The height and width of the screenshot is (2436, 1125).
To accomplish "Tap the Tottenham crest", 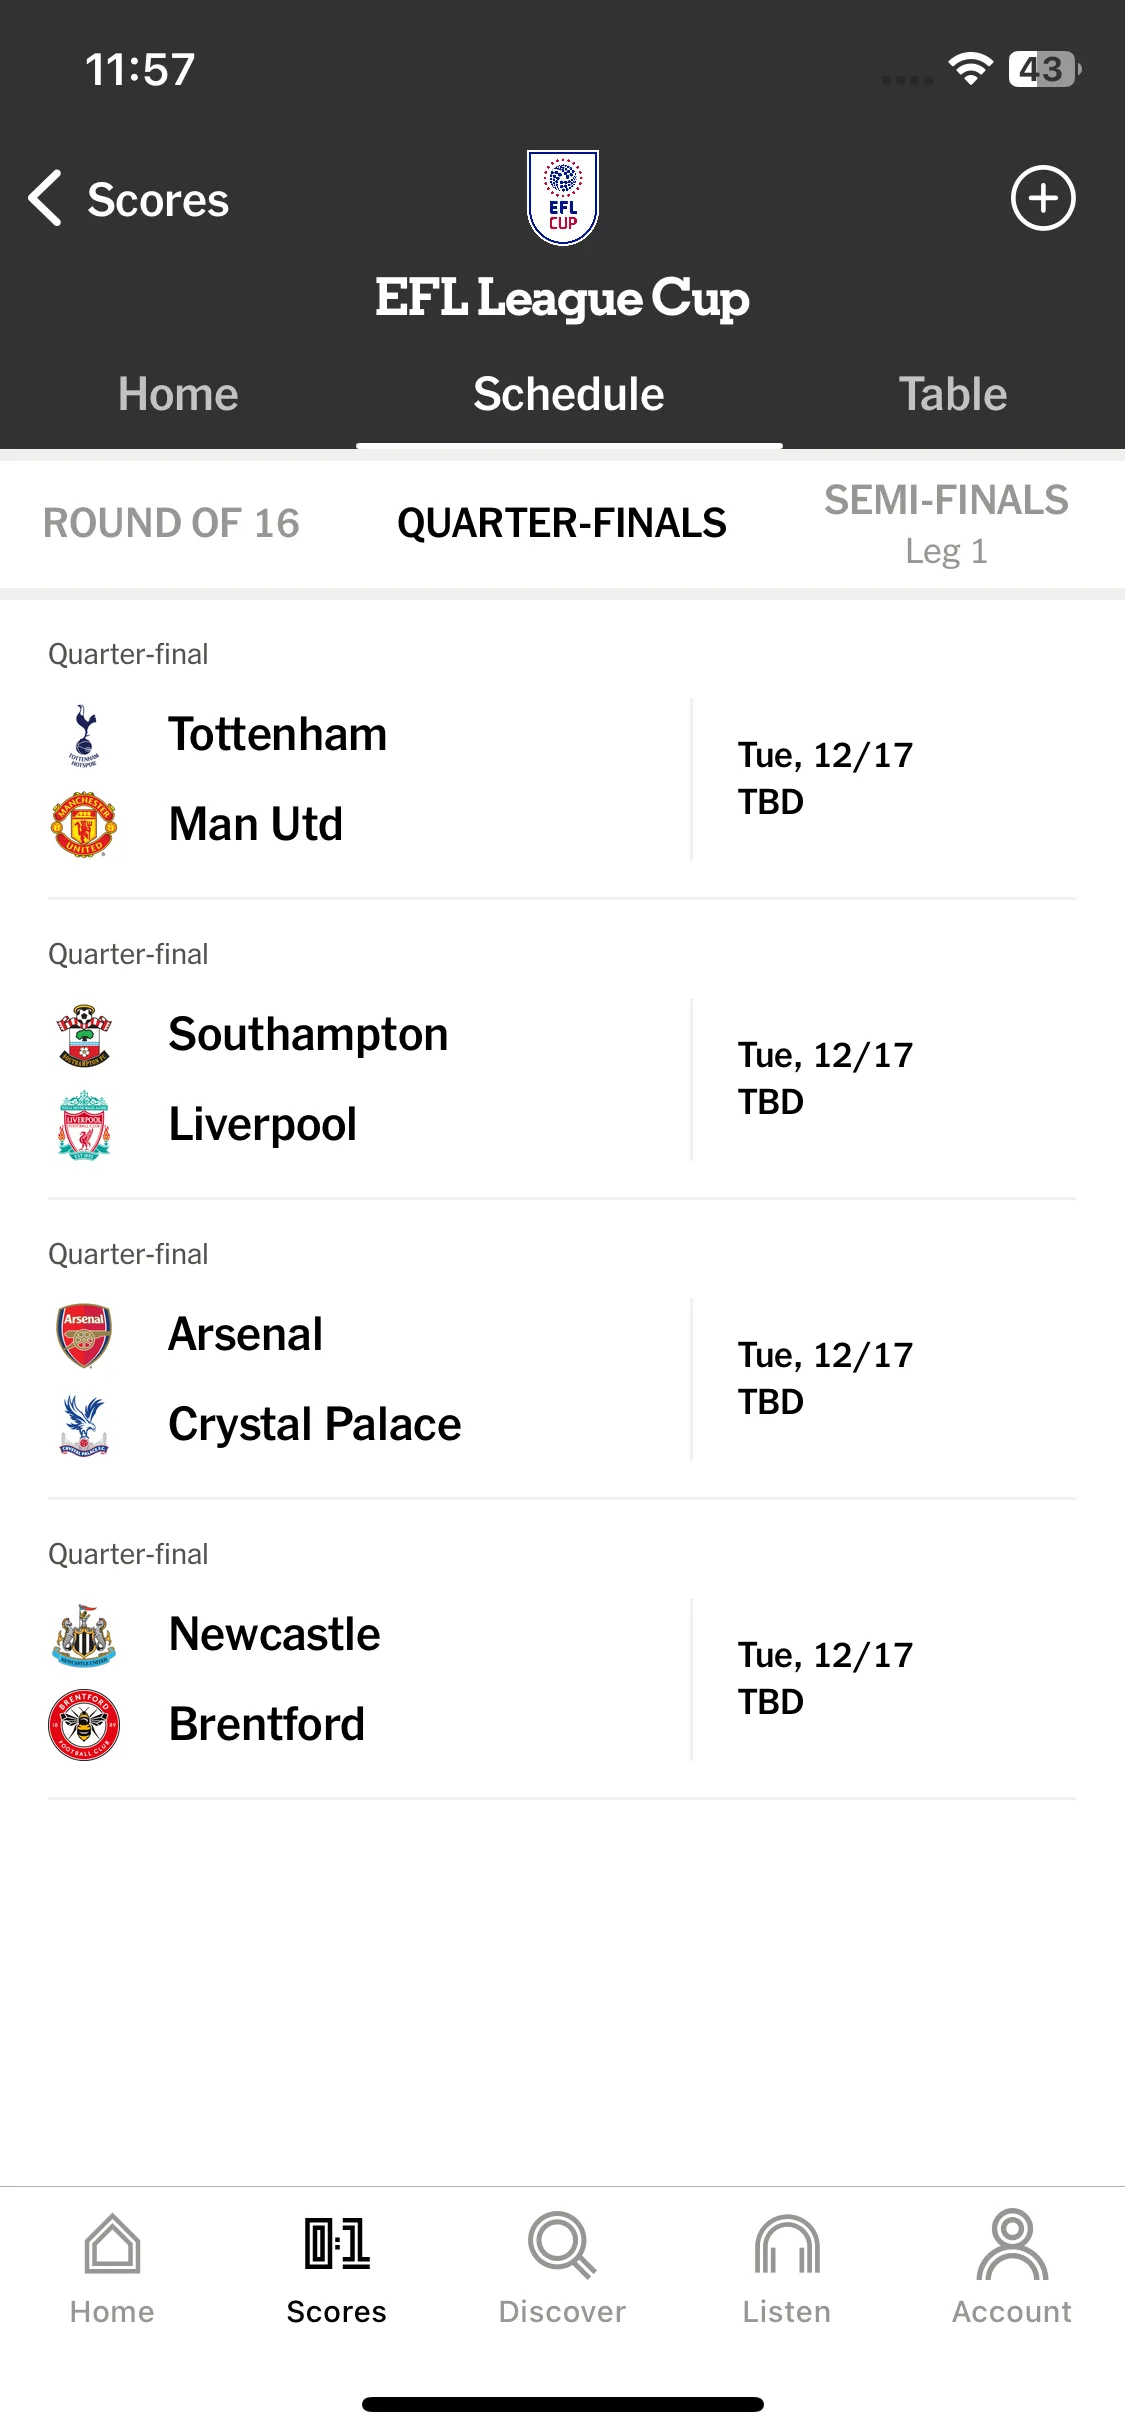I will (x=84, y=735).
